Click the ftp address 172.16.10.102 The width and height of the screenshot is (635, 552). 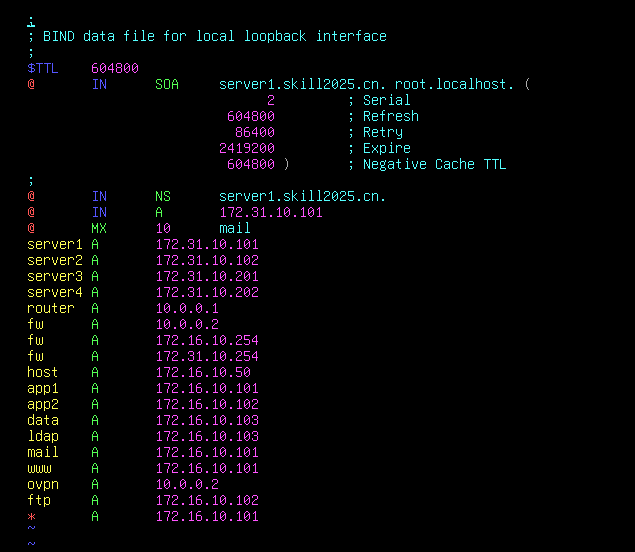pos(207,500)
